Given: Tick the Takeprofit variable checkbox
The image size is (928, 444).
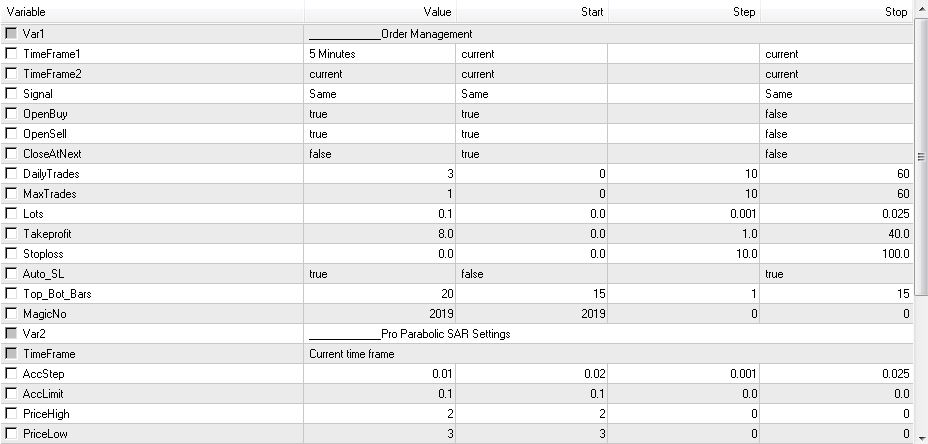Looking at the screenshot, I should coord(11,234).
